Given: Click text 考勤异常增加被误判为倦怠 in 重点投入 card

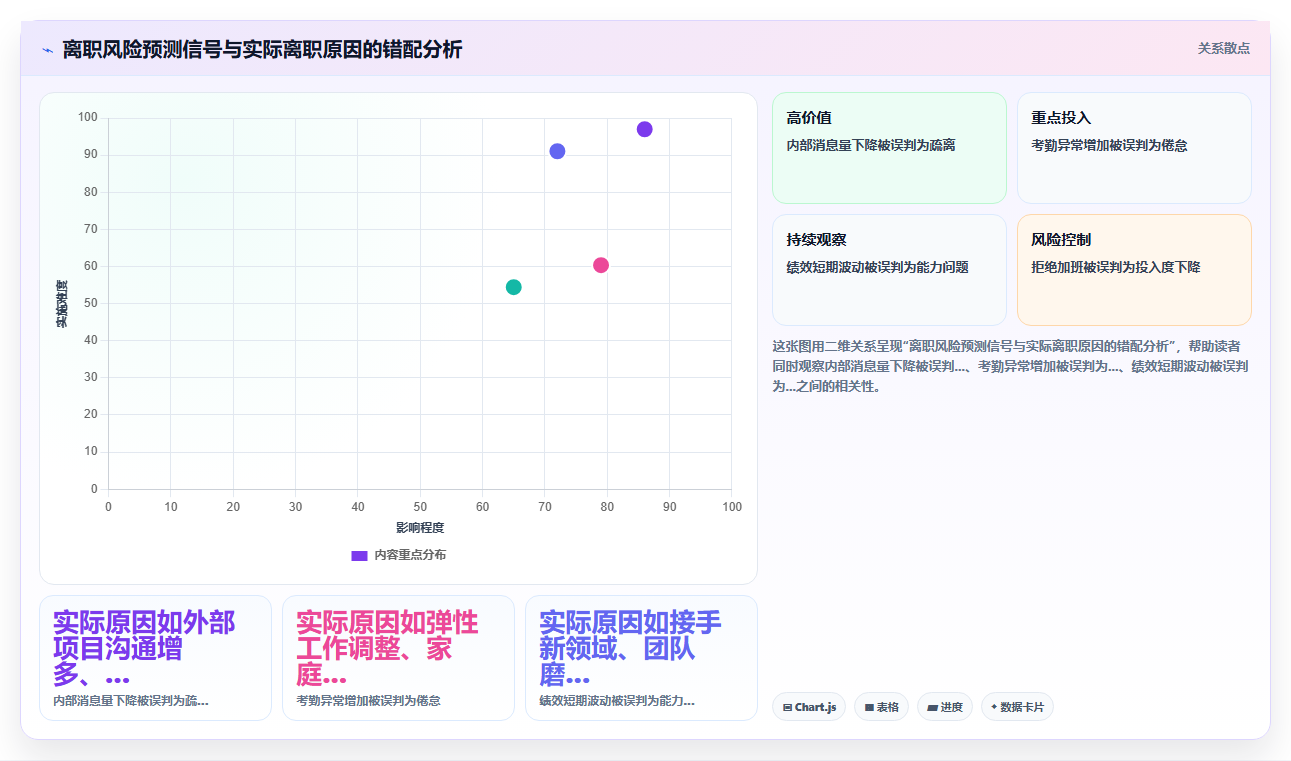Looking at the screenshot, I should pyautogui.click(x=1110, y=145).
